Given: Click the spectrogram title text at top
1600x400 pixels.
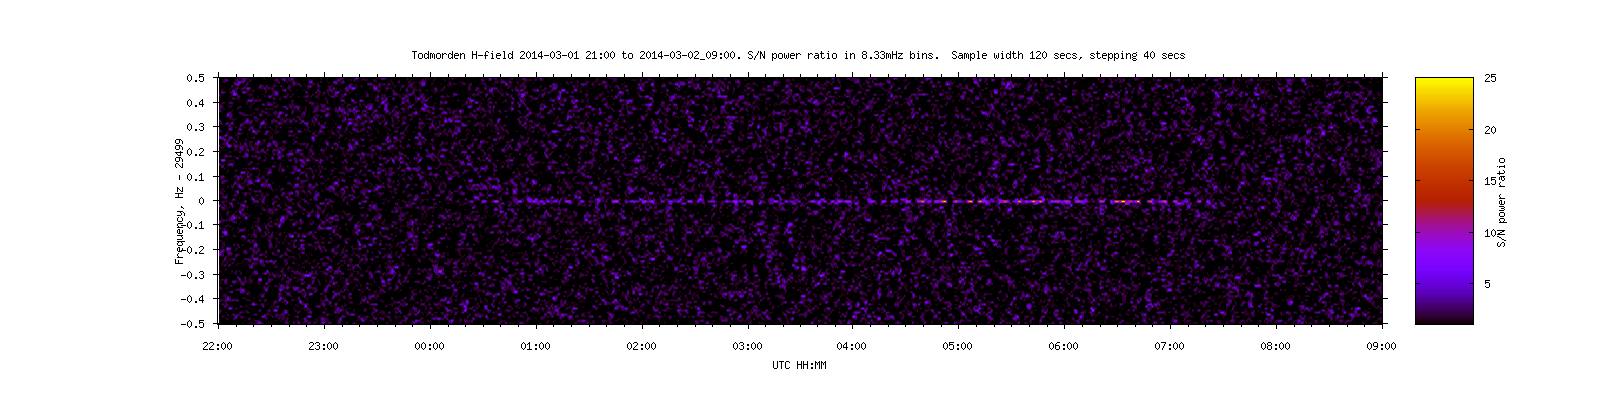Looking at the screenshot, I should [x=798, y=56].
